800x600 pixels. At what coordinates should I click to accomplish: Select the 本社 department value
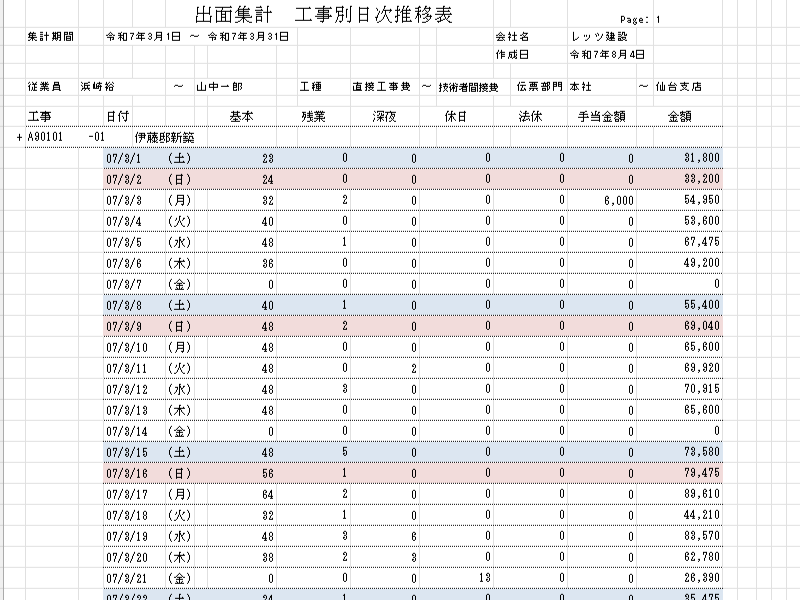coord(581,87)
